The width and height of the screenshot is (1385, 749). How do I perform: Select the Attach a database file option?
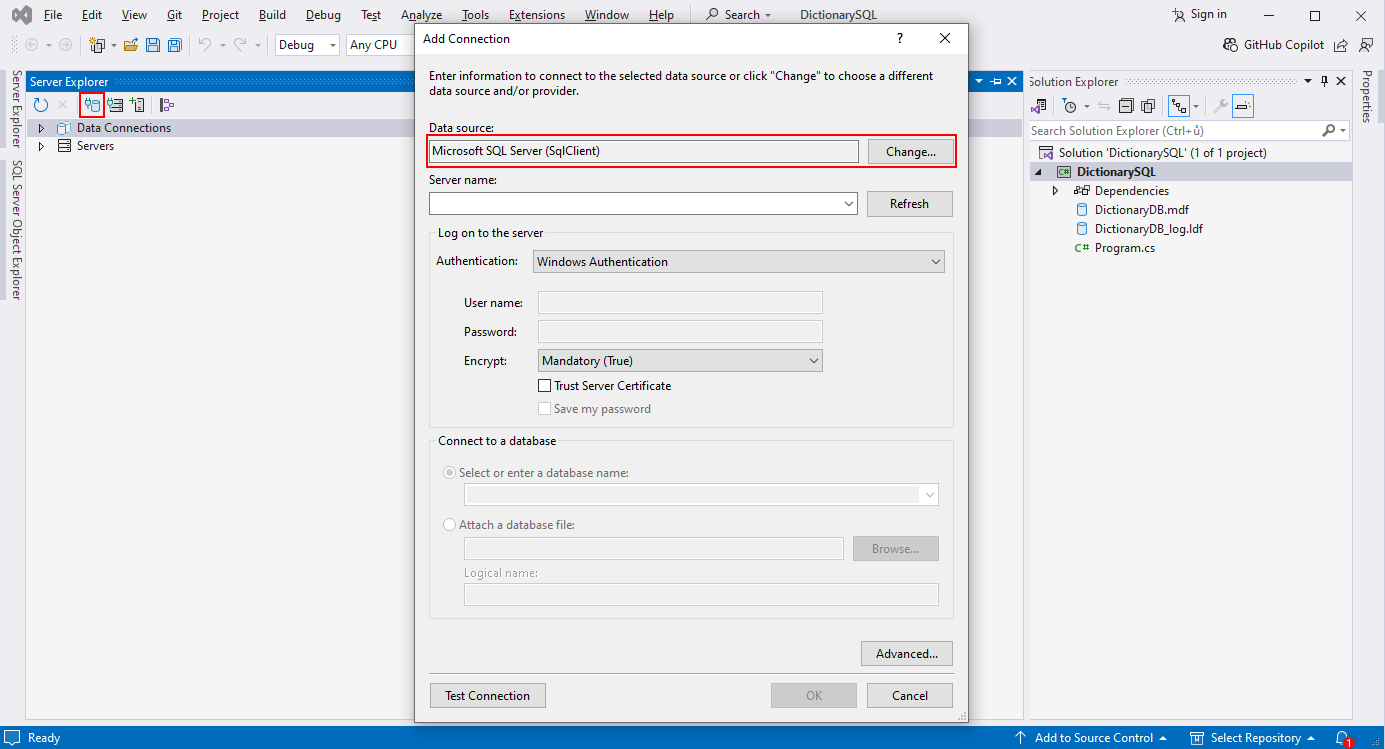(449, 524)
